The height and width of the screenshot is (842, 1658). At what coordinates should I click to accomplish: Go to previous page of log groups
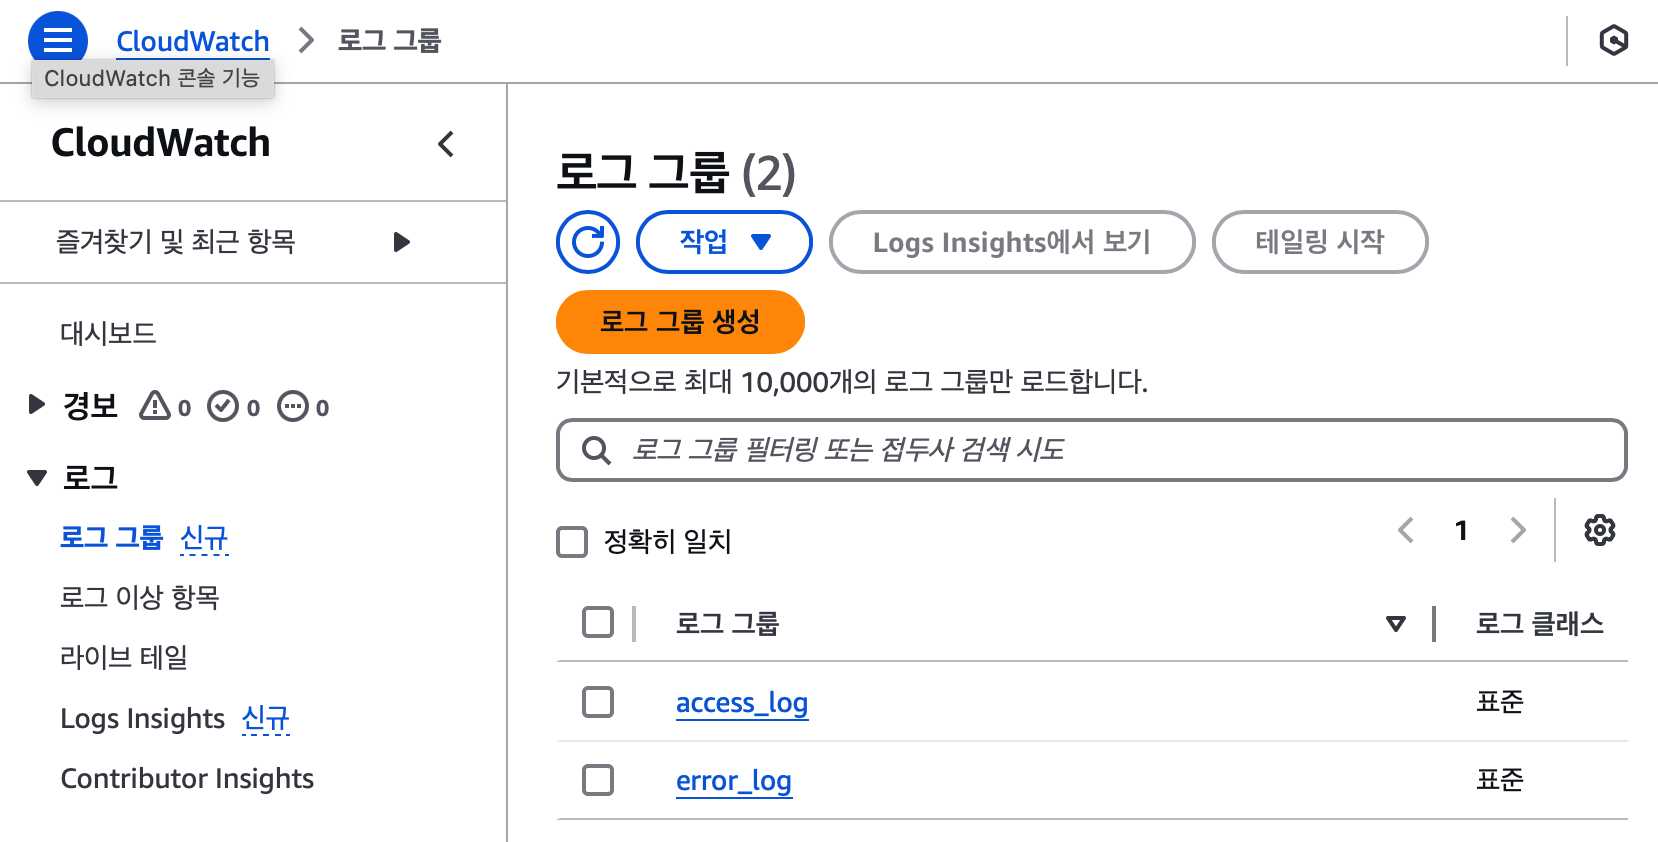click(x=1406, y=530)
